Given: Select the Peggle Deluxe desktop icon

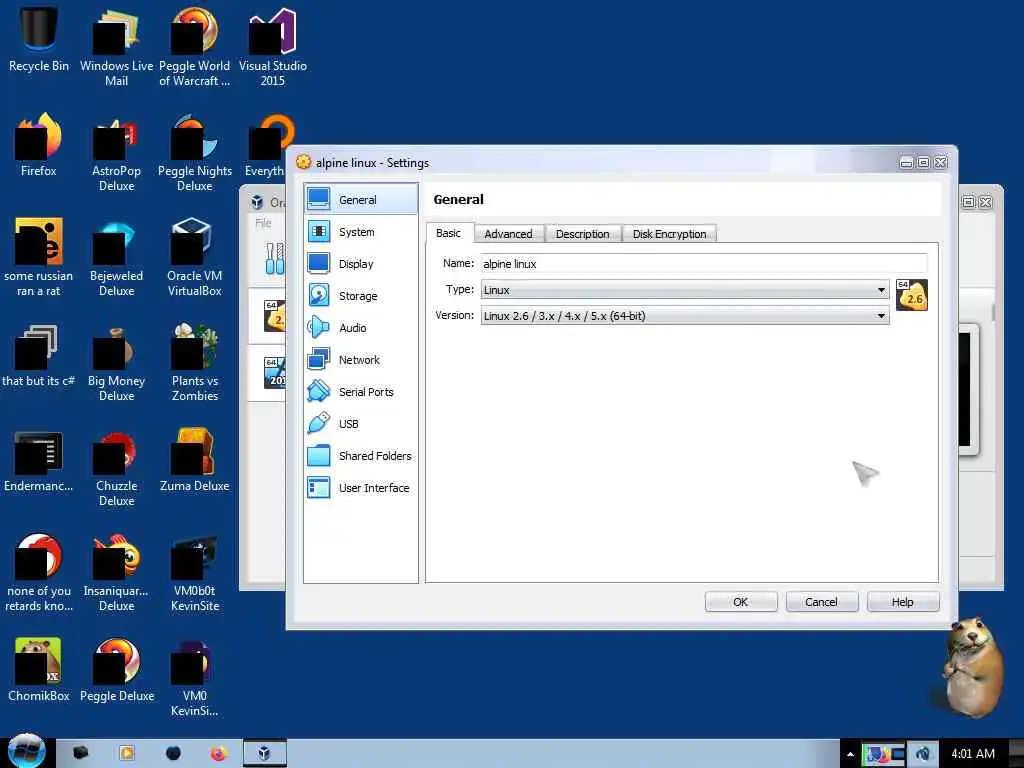Looking at the screenshot, I should [x=116, y=670].
